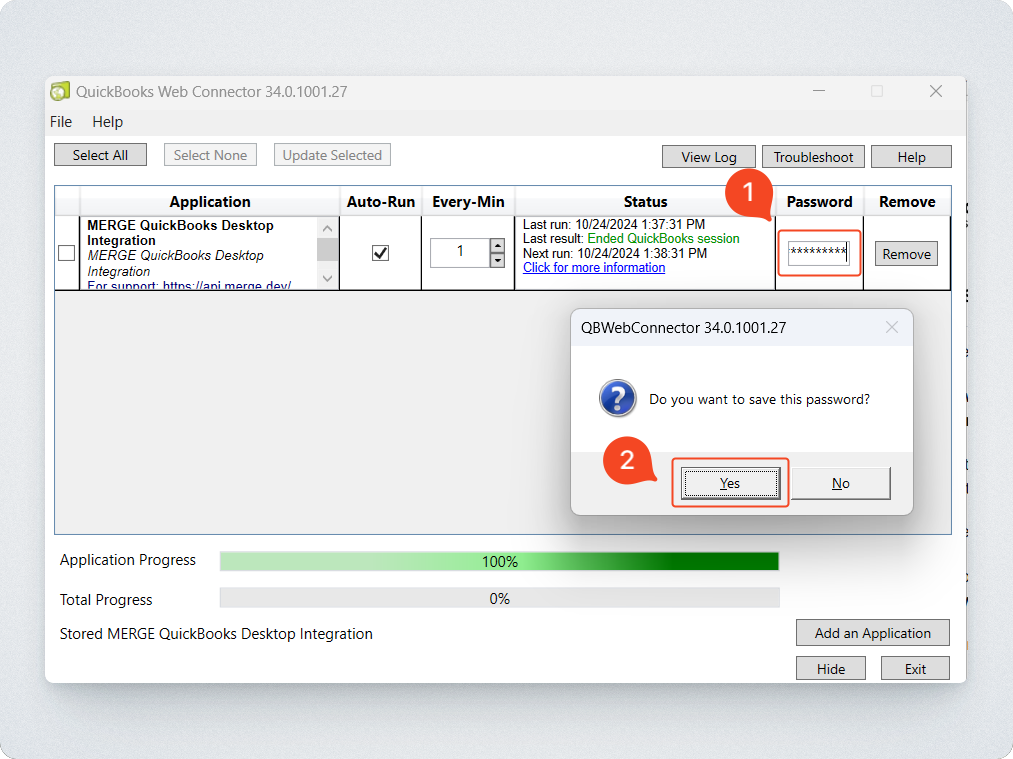Open the Help menu
Viewport: 1013px width, 759px height.
[107, 121]
